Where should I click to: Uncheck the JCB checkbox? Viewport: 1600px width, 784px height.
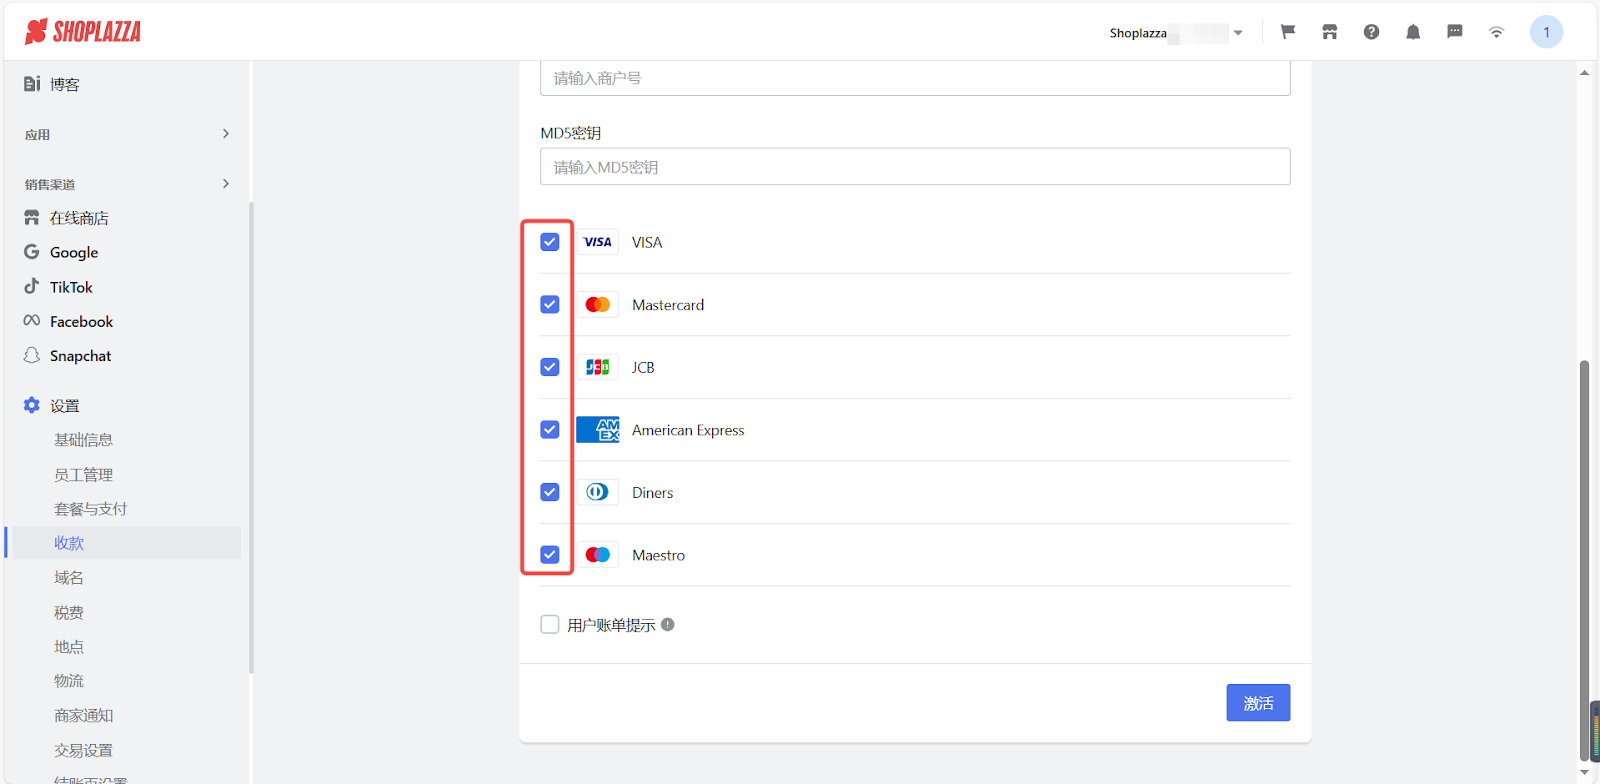pos(550,367)
